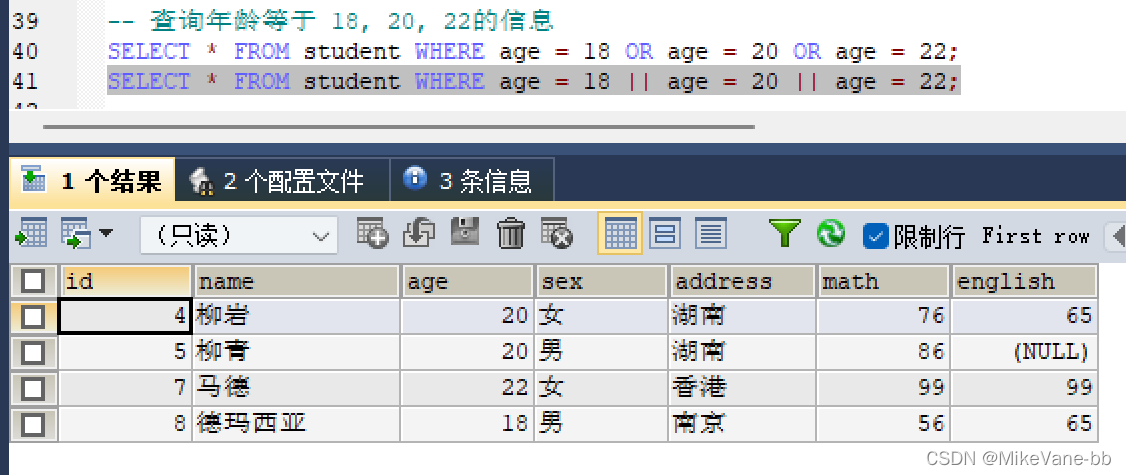The height and width of the screenshot is (475, 1126).
Task: Check the row checkbox for 德玛西亚
Action: [34, 424]
